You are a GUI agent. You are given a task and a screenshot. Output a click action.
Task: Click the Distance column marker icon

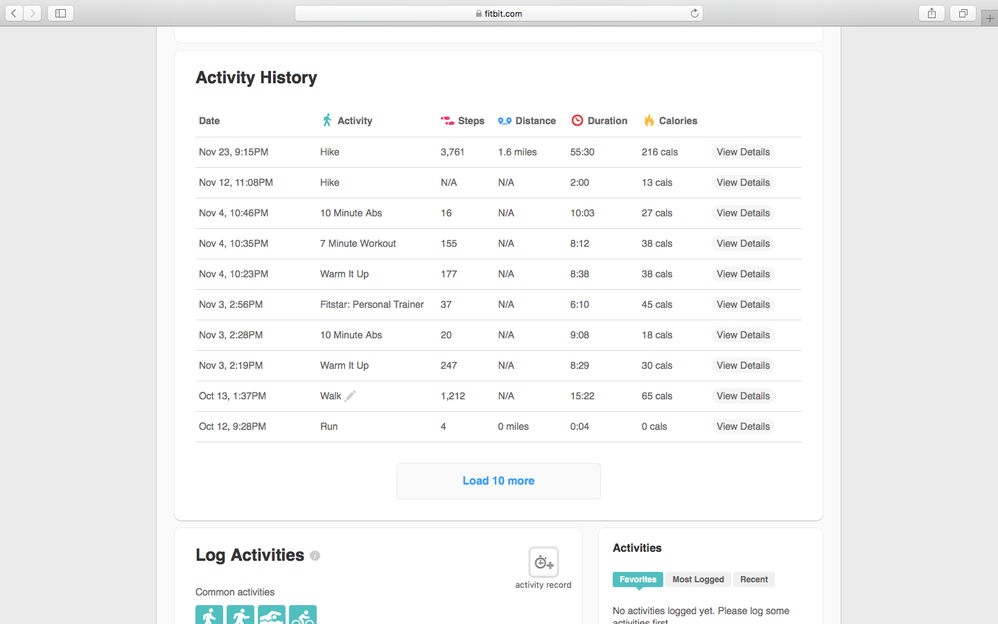505,120
